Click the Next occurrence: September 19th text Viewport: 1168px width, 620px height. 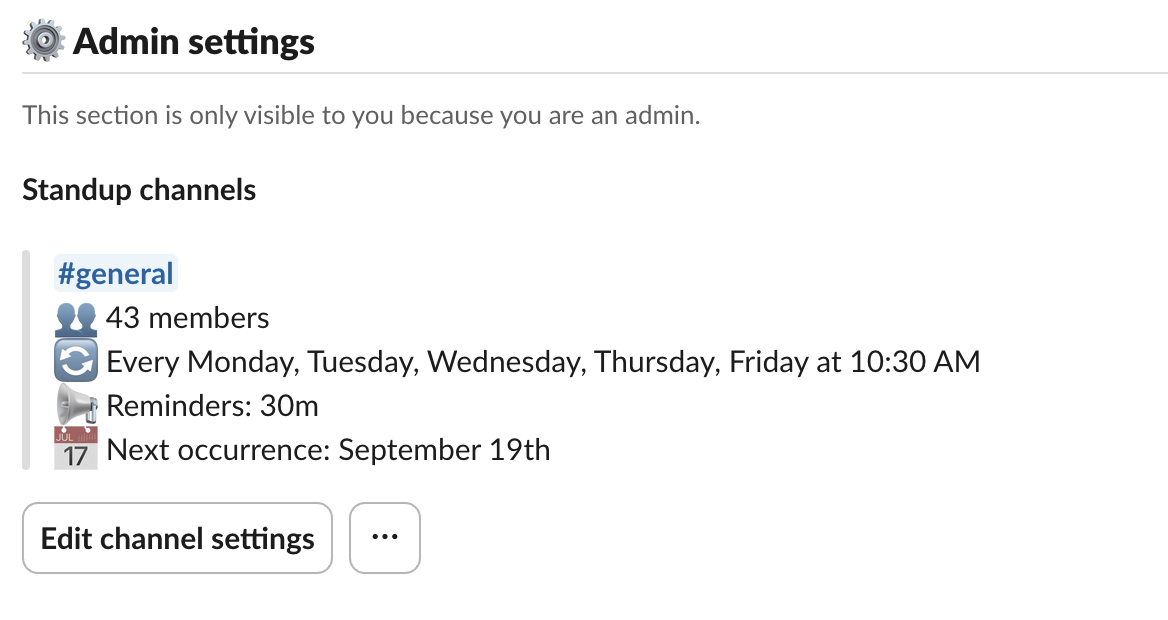(328, 450)
